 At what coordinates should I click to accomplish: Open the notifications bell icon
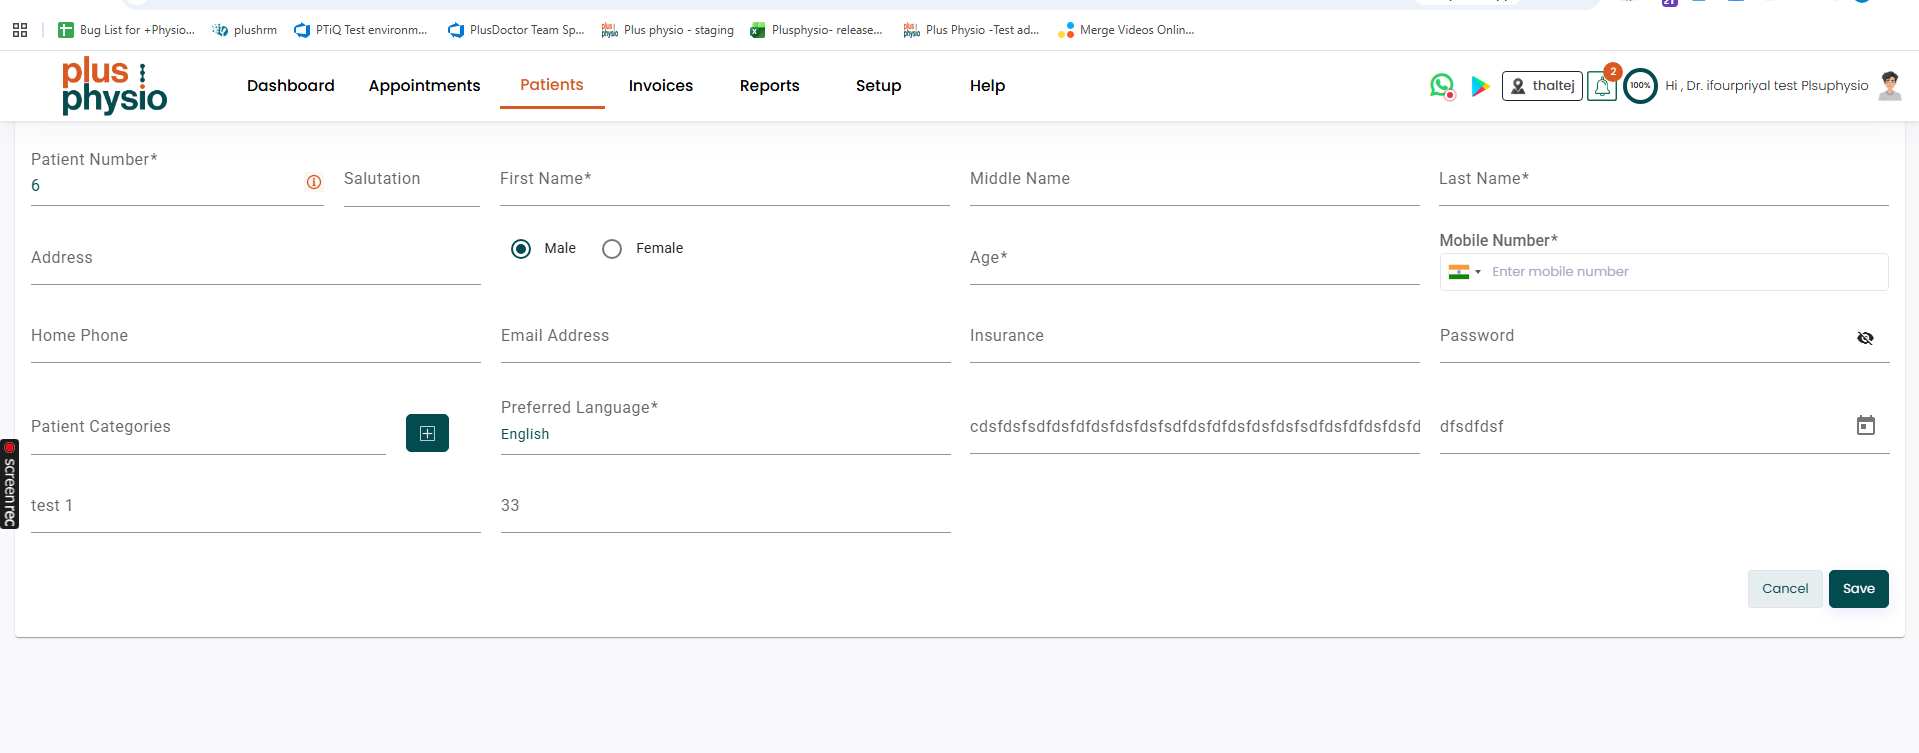tap(1602, 87)
